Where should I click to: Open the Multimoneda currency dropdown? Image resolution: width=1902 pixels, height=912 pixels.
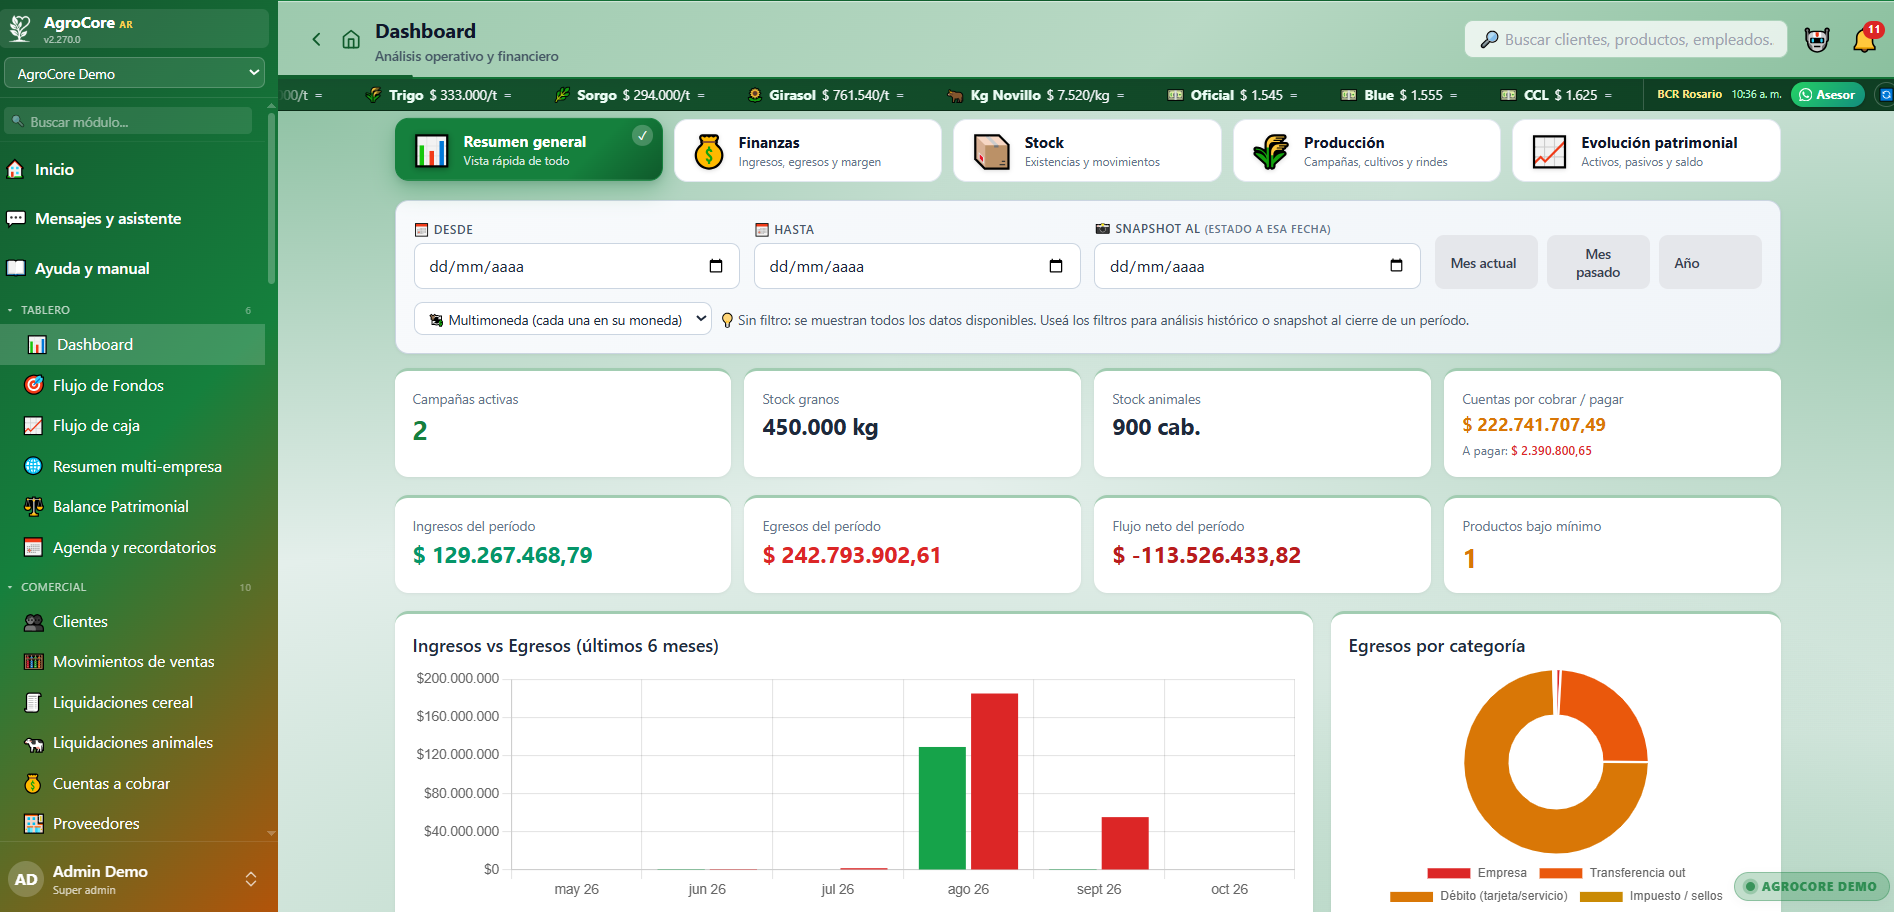563,320
